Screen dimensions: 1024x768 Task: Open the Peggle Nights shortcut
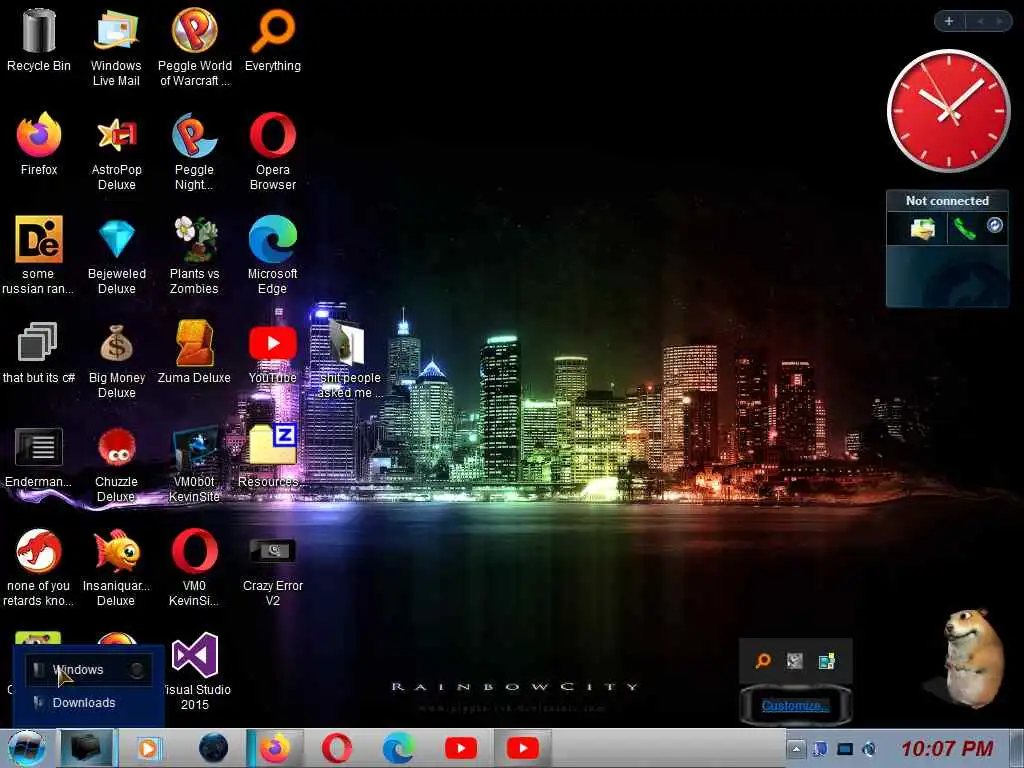[194, 152]
